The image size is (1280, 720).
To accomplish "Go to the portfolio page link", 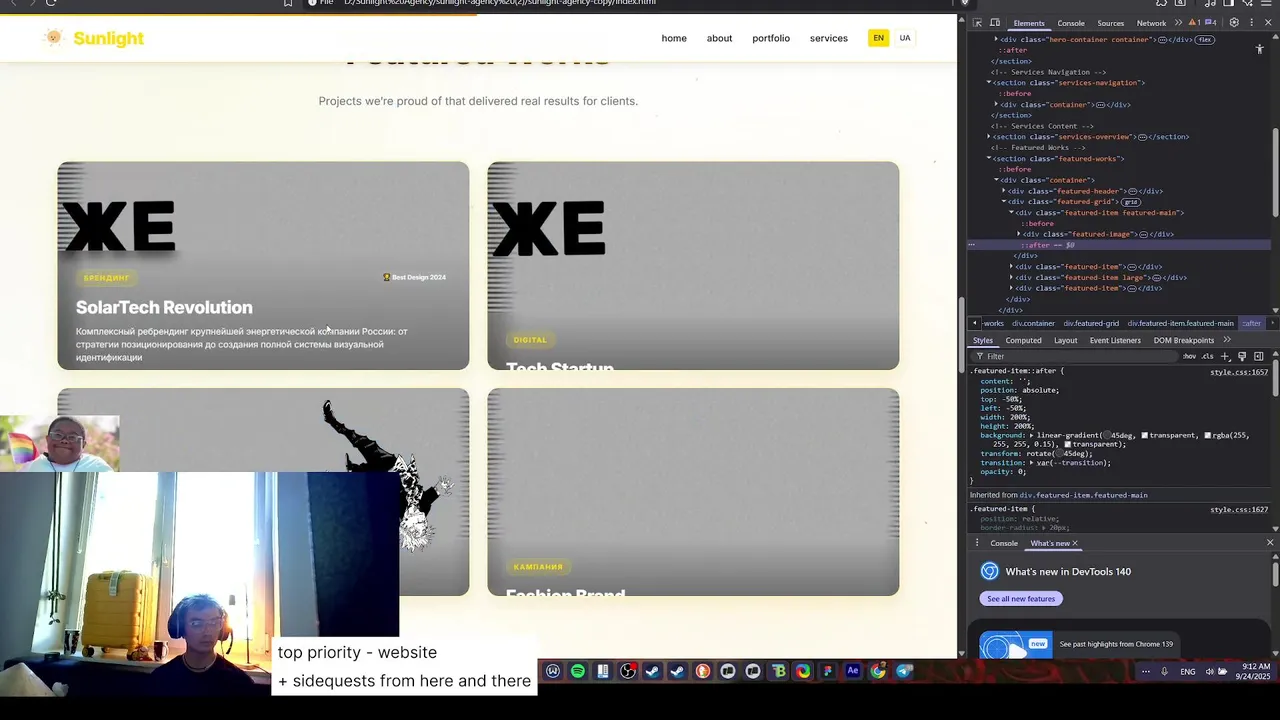I will click(x=771, y=38).
